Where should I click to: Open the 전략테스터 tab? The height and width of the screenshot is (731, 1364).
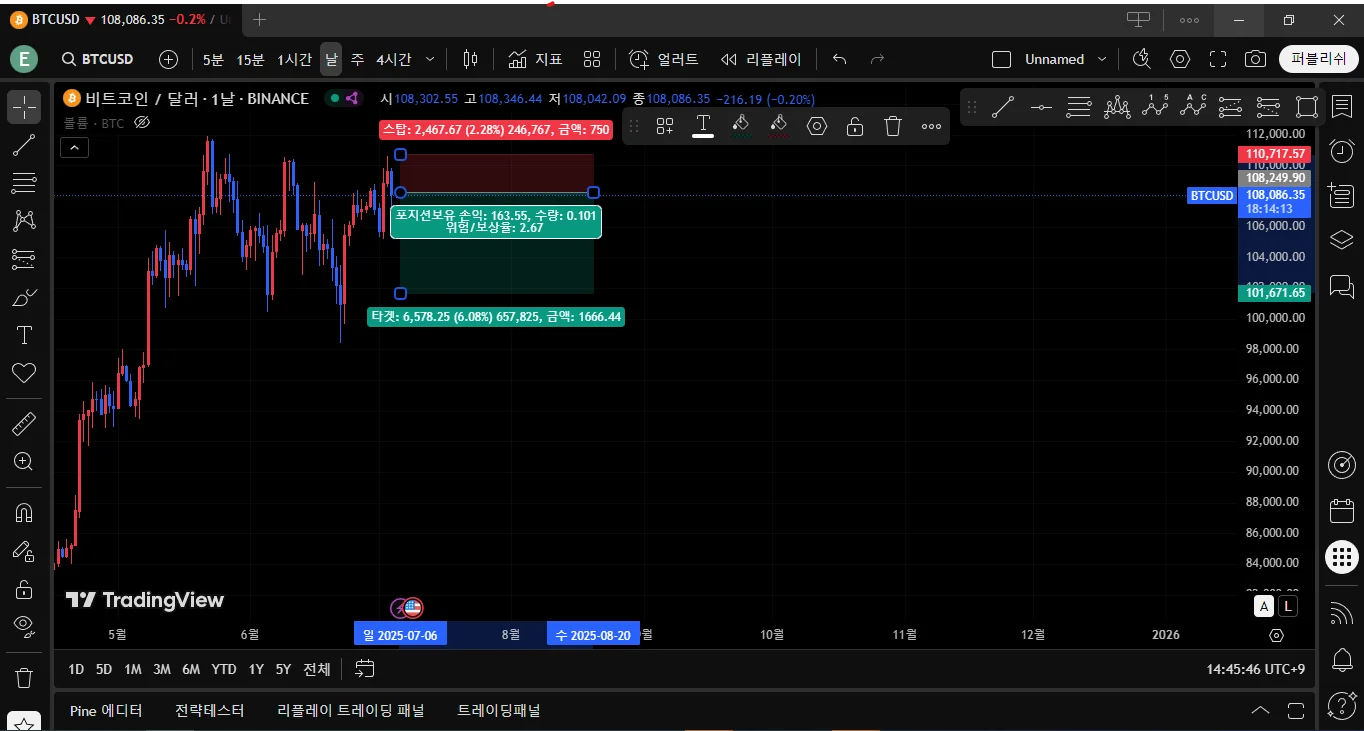click(x=210, y=711)
